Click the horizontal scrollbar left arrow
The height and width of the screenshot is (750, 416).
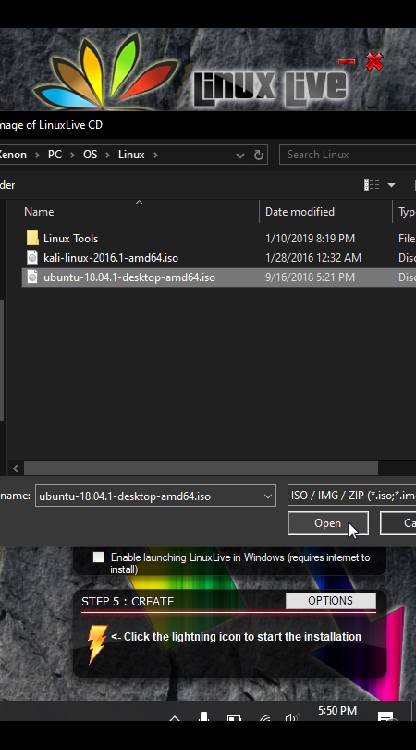[x=16, y=468]
